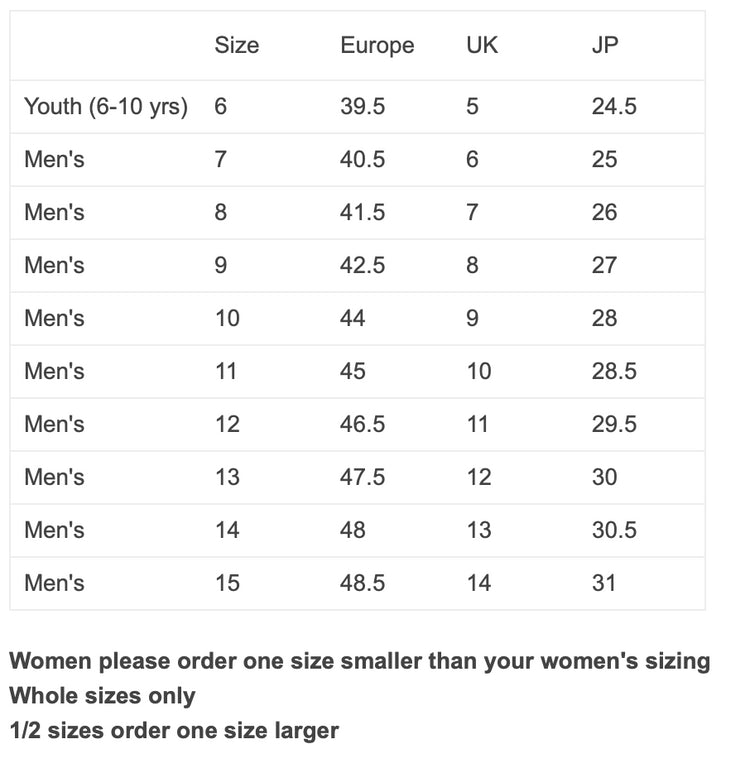Image resolution: width=750 pixels, height=768 pixels.
Task: Click the JP 30.5 cell
Action: 614,531
